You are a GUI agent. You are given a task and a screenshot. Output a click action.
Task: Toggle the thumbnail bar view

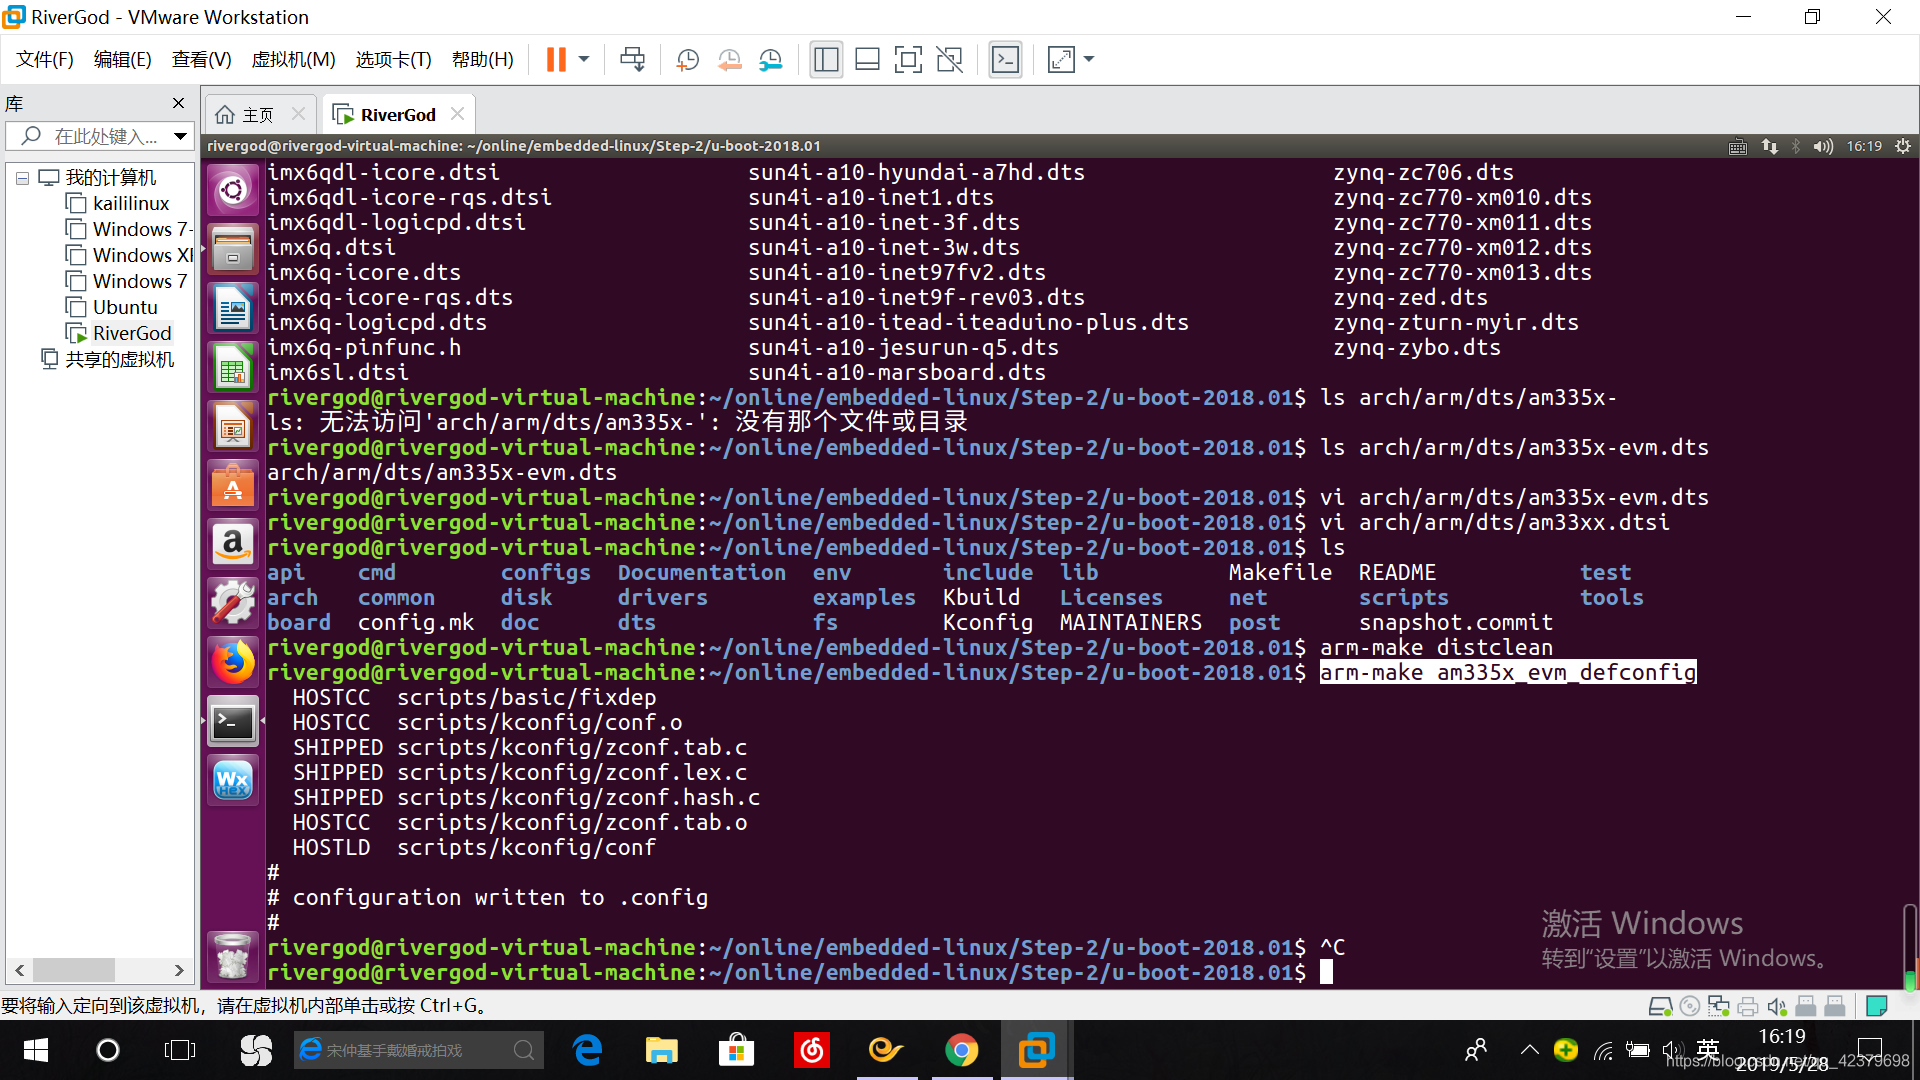coord(867,60)
